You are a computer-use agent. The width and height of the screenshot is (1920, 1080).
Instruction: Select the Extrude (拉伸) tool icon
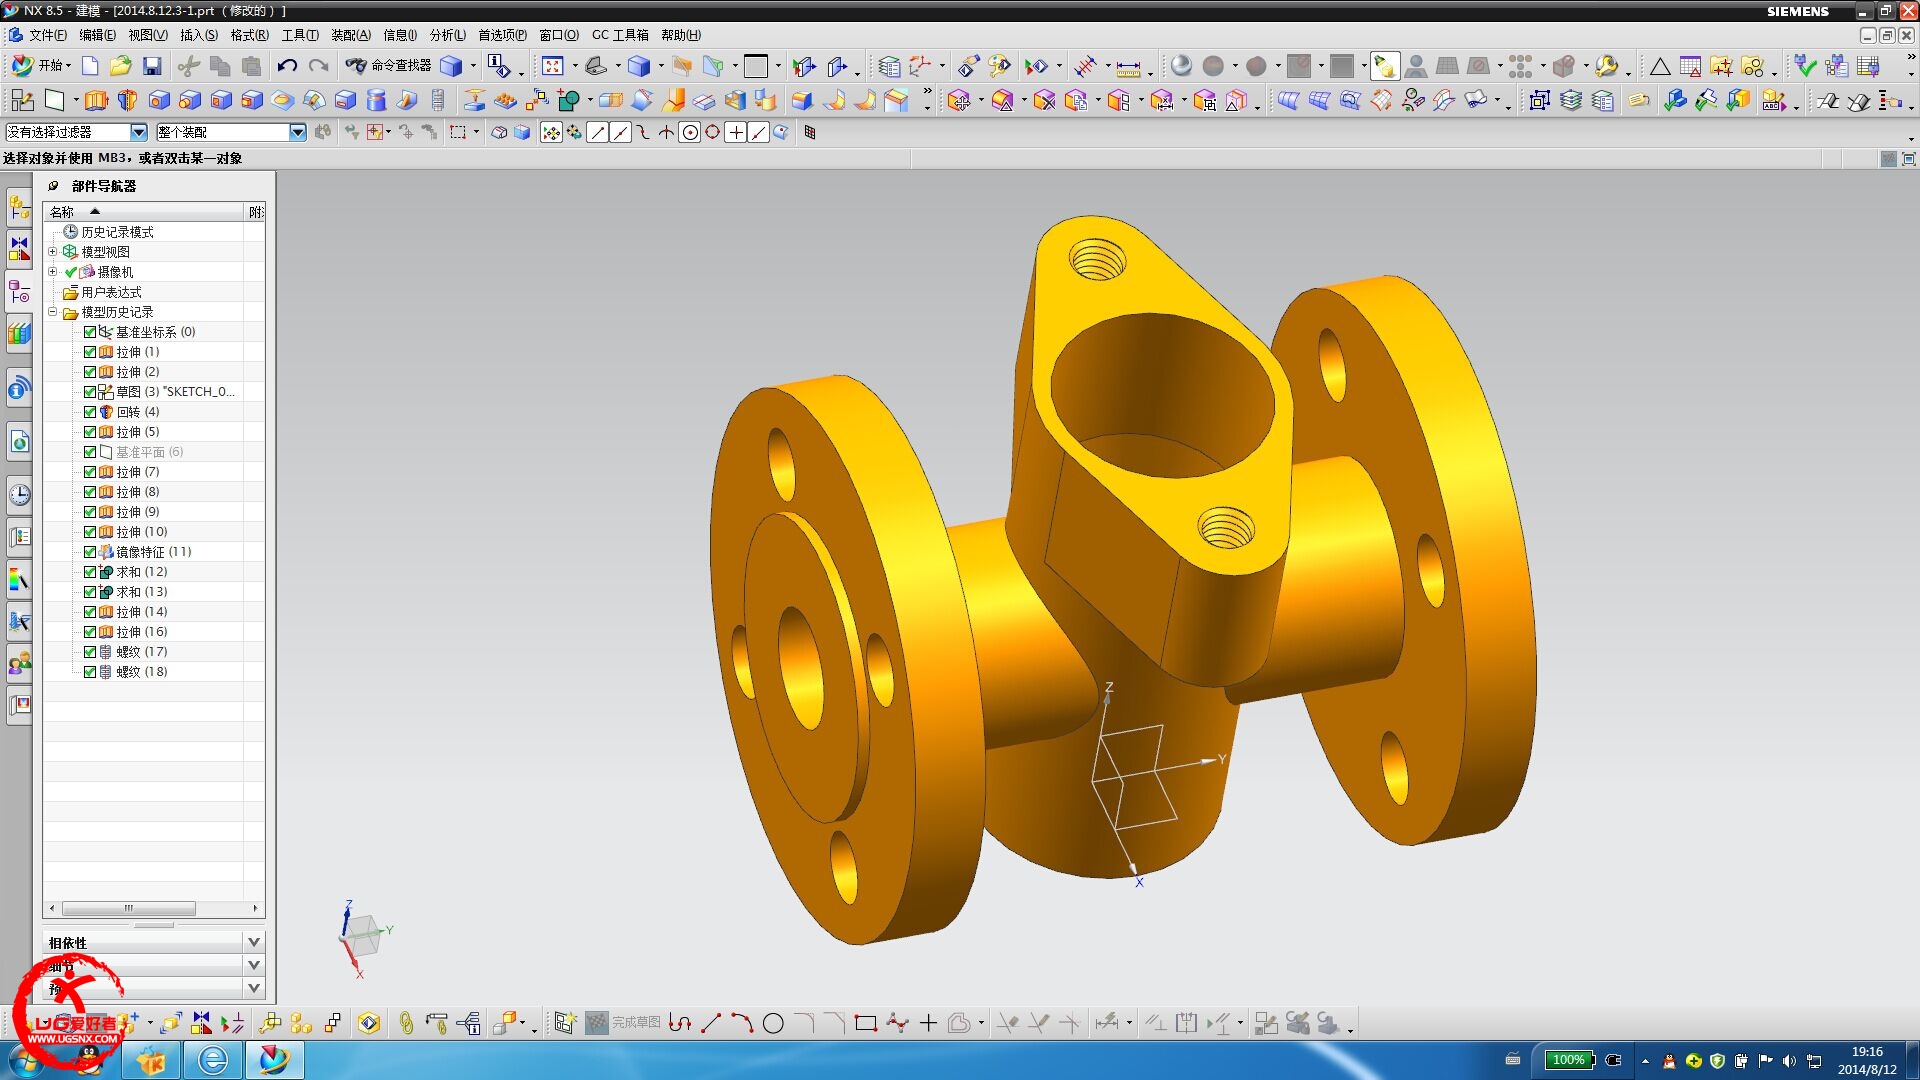(96, 100)
